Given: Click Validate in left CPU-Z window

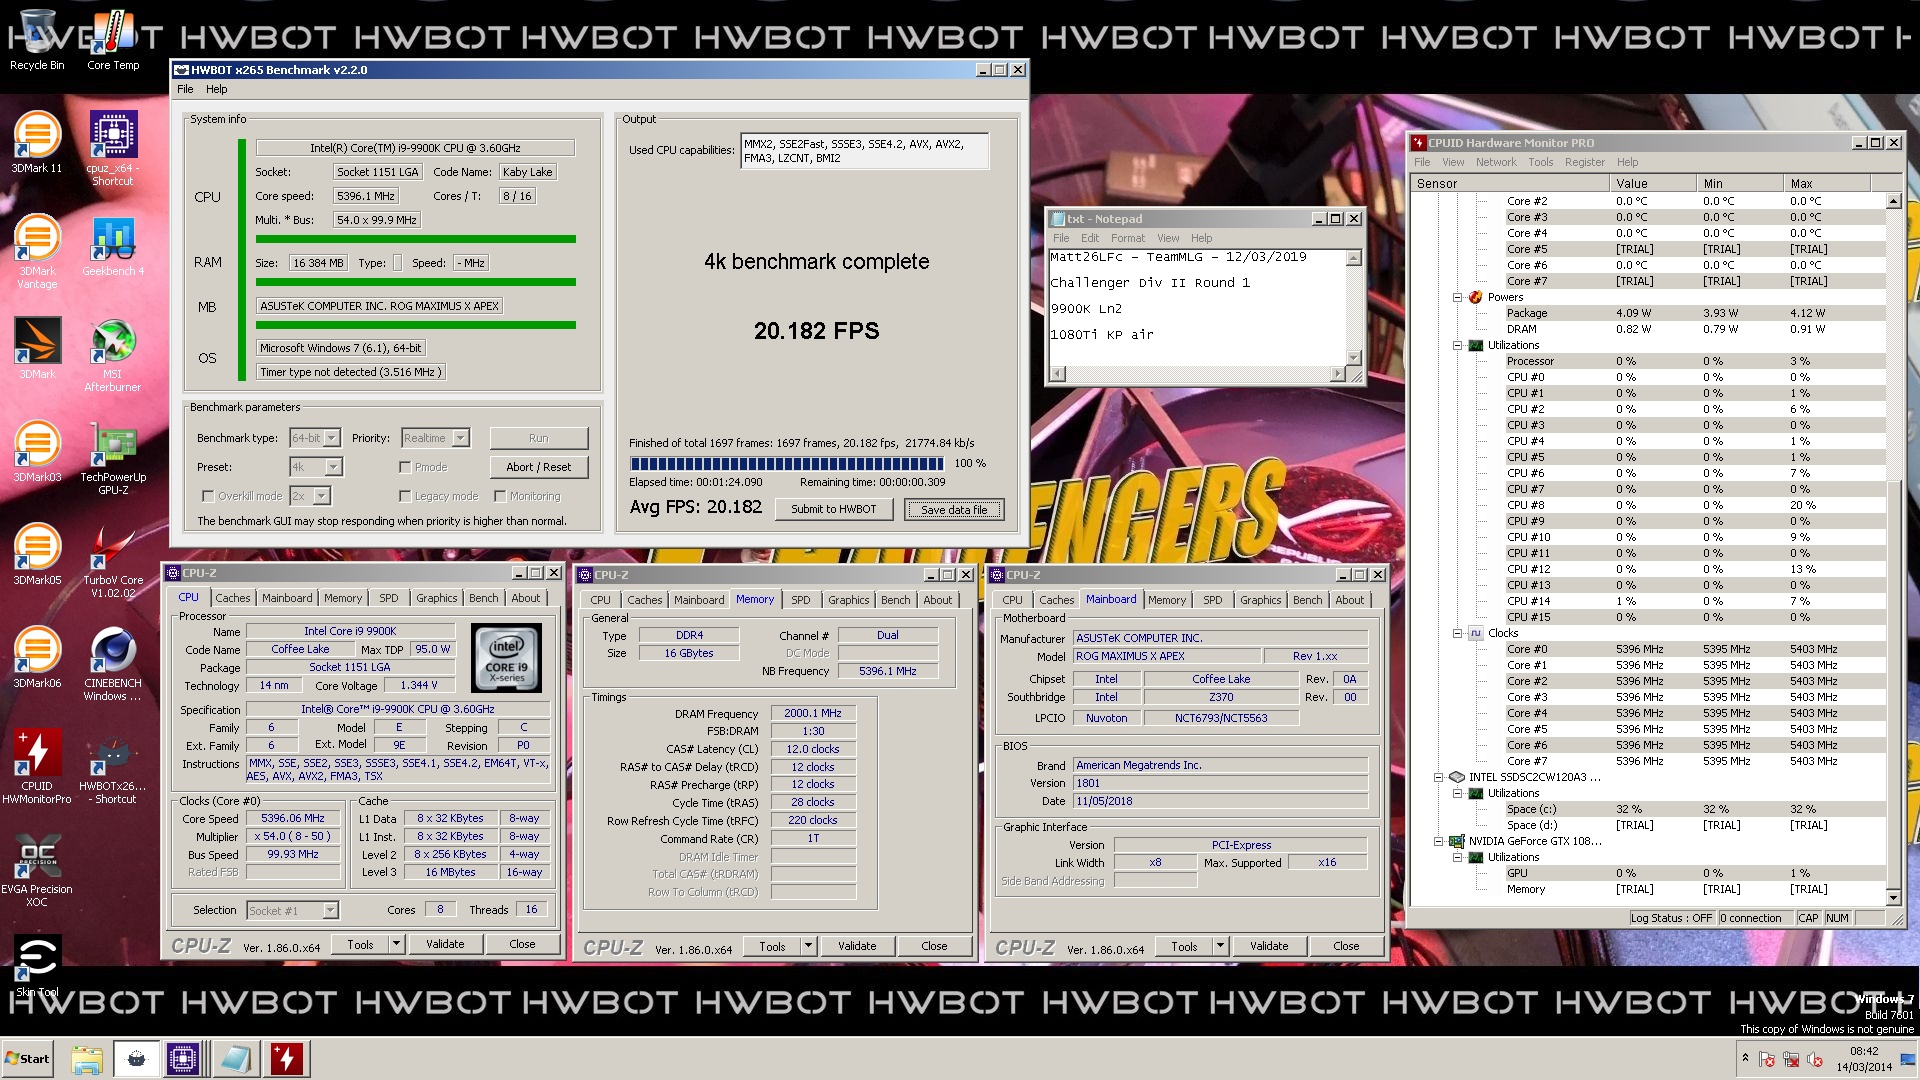Looking at the screenshot, I should click(x=445, y=944).
